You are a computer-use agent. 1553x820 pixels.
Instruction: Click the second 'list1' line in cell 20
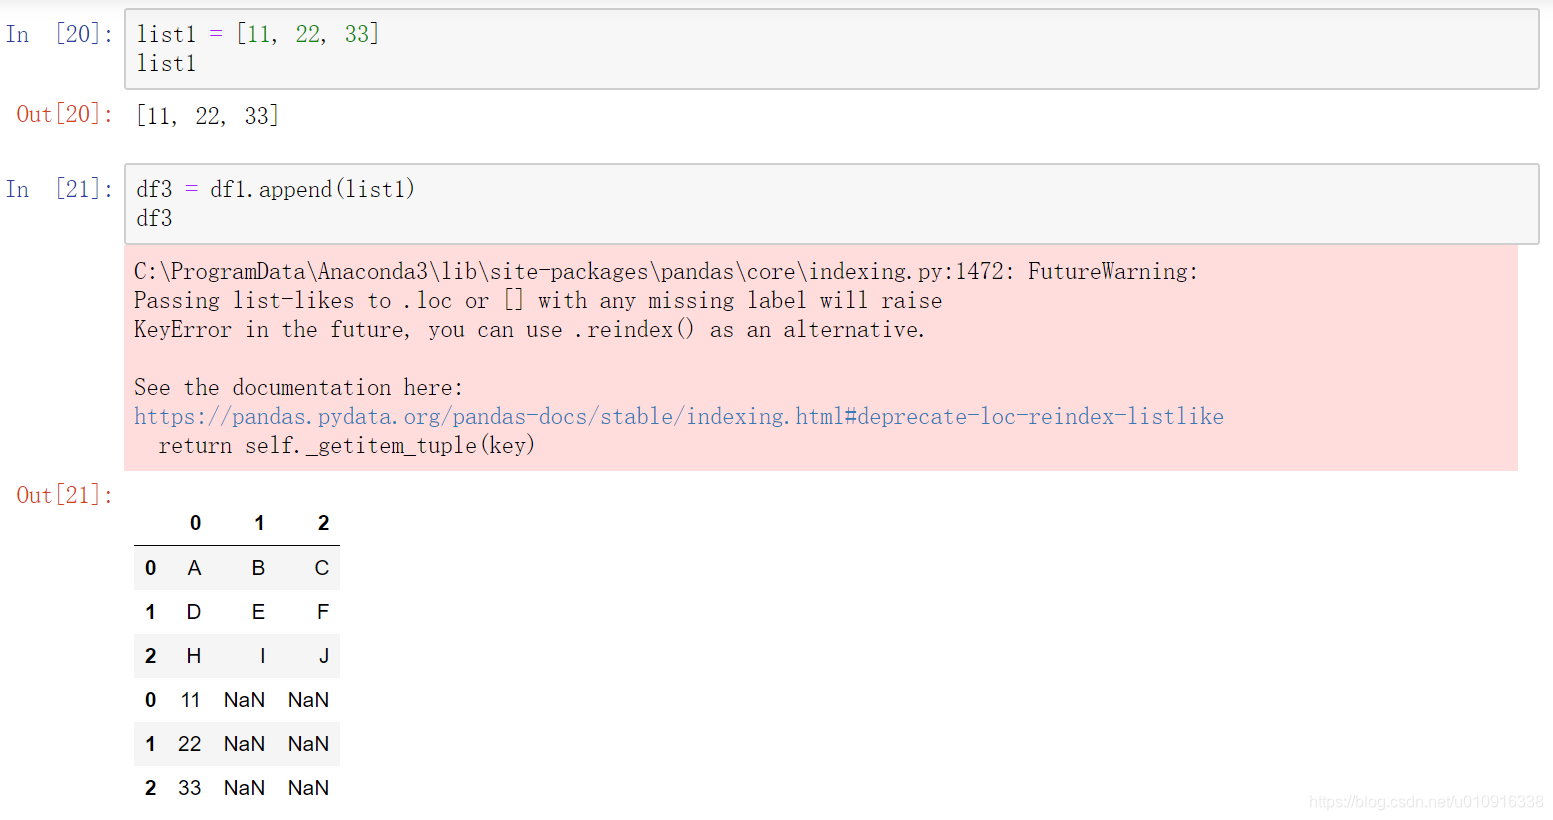click(166, 63)
